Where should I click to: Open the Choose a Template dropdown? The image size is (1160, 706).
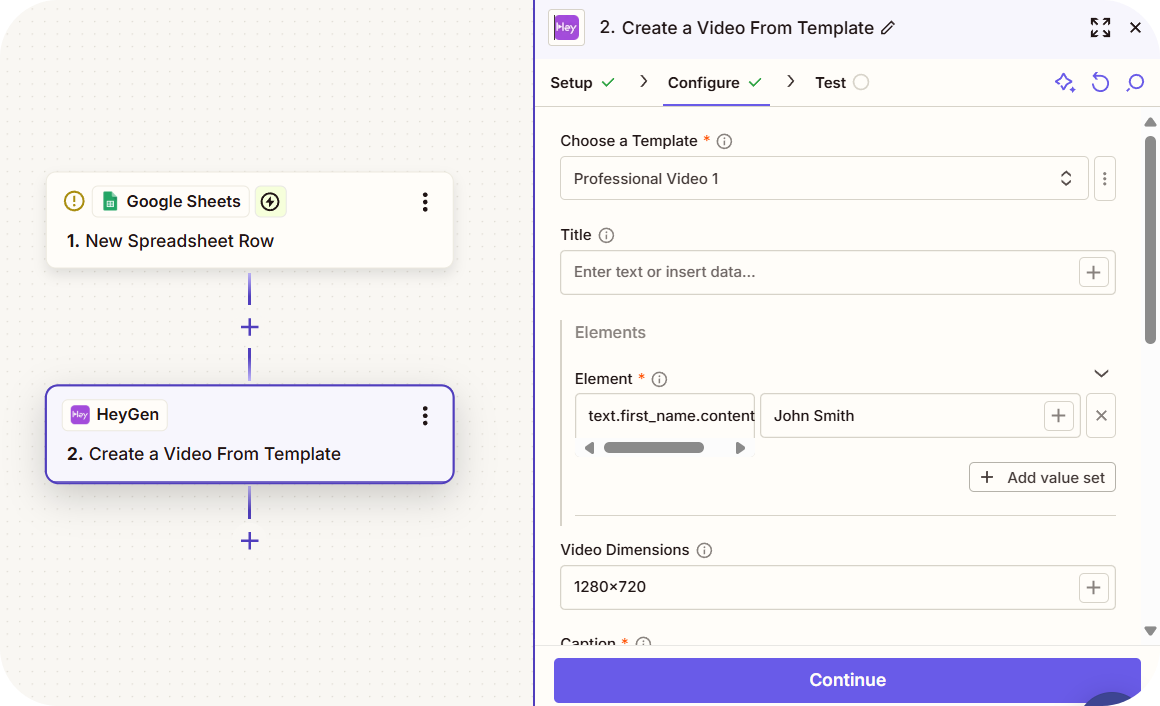[x=824, y=178]
